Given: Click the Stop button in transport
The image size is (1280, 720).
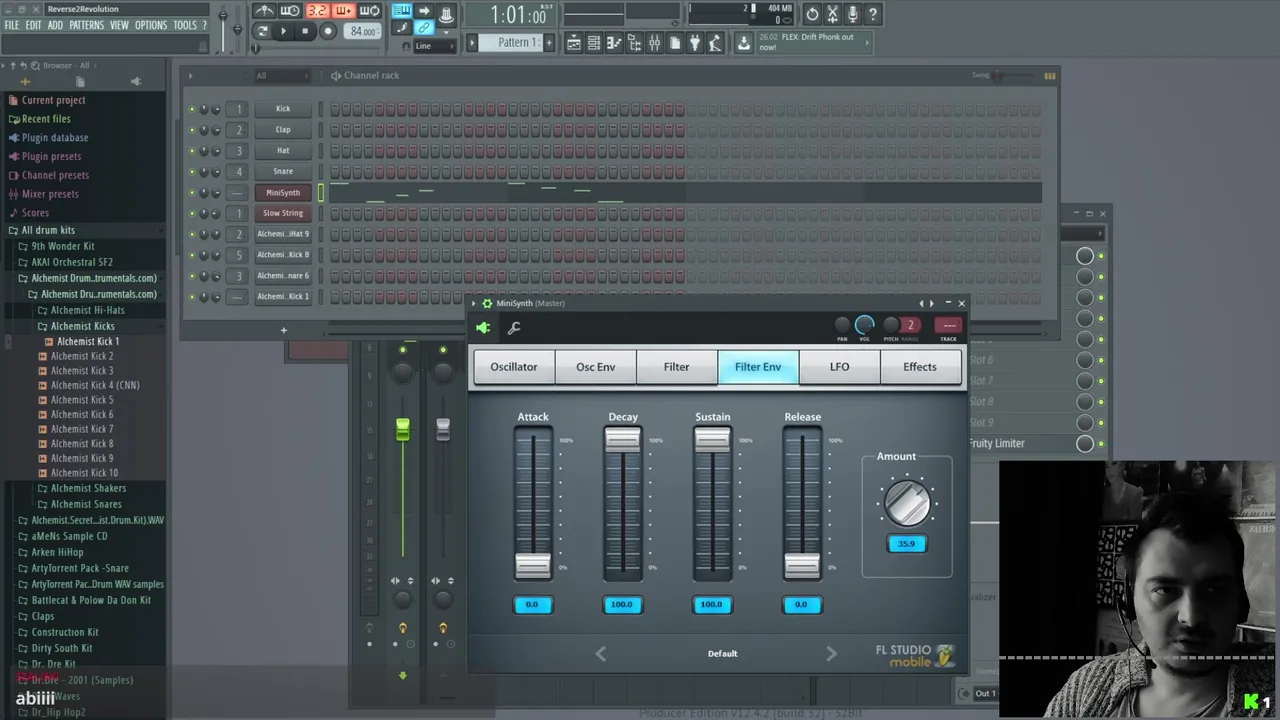Looking at the screenshot, I should tap(305, 31).
